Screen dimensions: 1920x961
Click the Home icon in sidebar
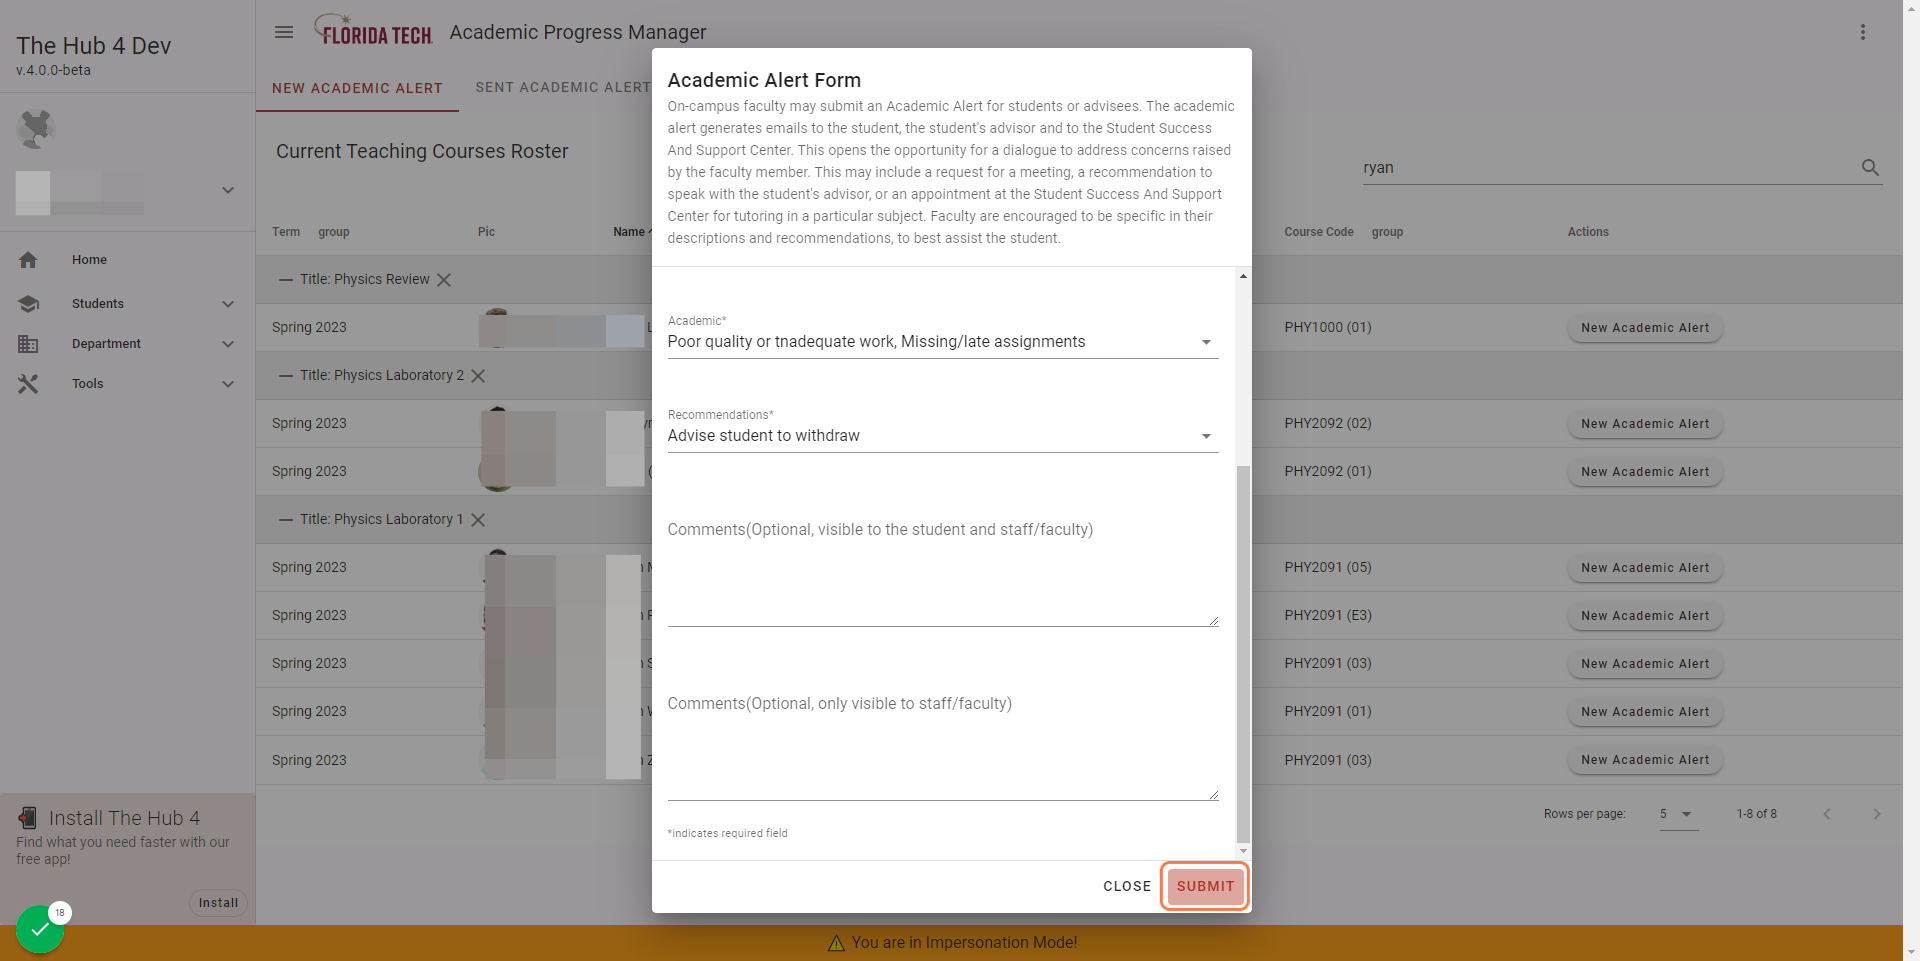(28, 260)
